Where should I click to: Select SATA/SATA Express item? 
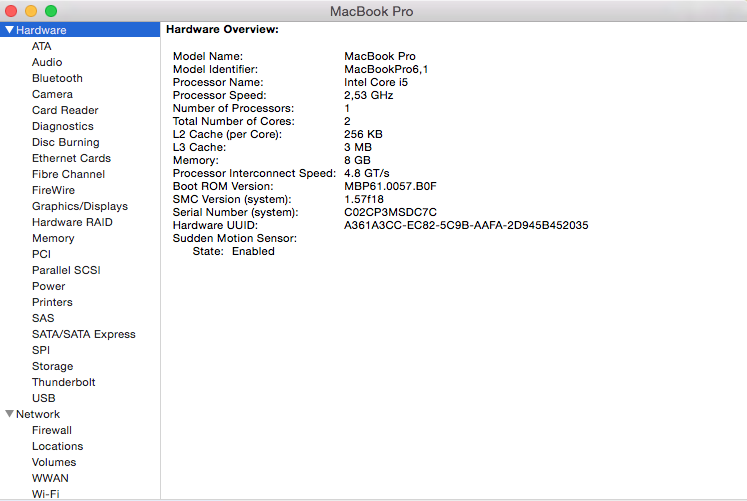pyautogui.click(x=84, y=334)
